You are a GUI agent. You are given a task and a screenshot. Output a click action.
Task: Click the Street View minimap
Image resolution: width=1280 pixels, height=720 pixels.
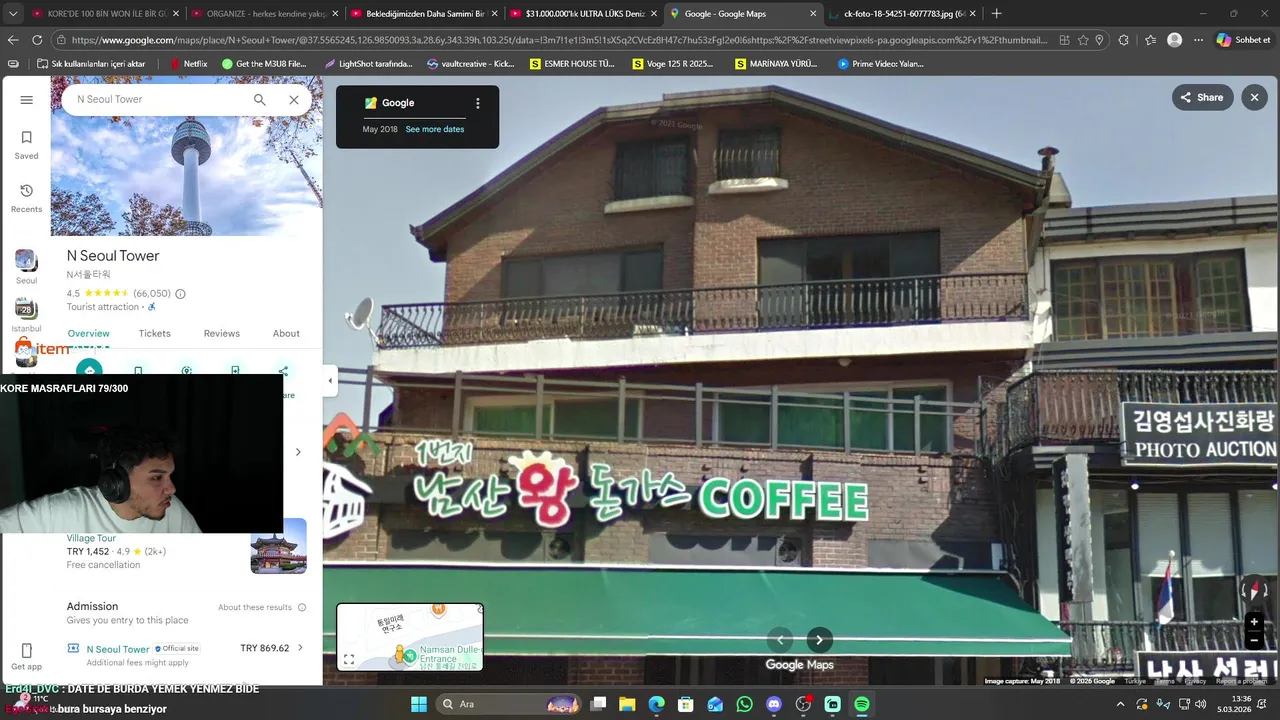[410, 637]
